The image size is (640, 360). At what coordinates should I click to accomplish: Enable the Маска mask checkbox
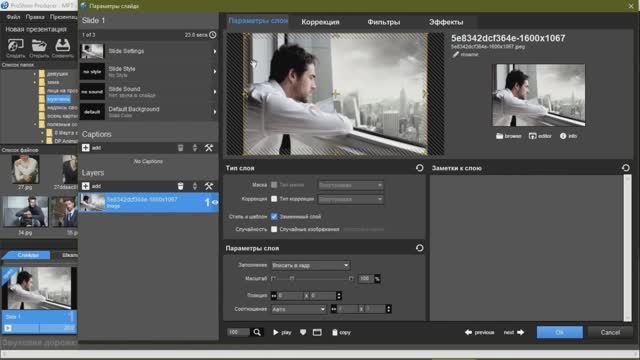[274, 185]
